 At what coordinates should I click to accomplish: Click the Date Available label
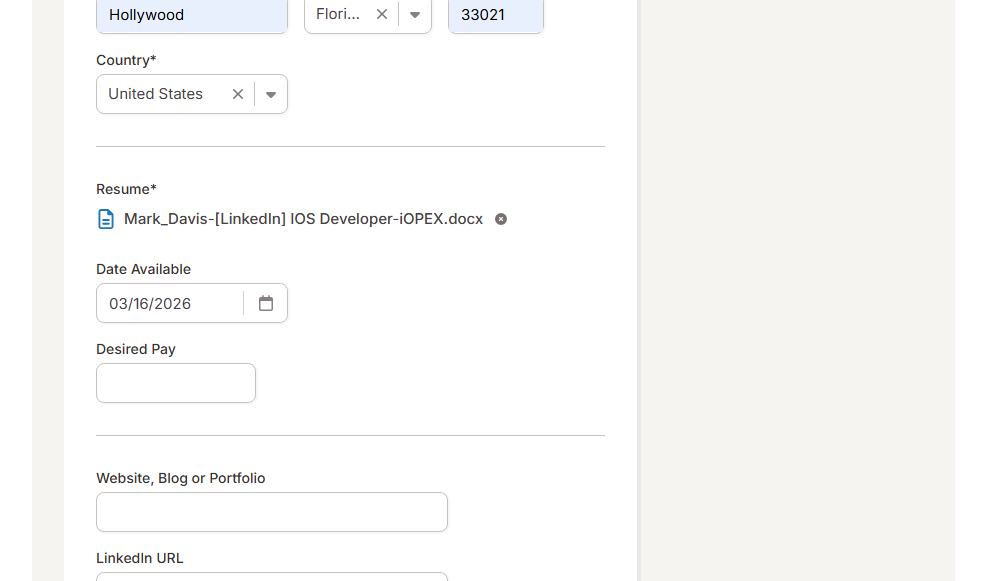click(x=143, y=269)
